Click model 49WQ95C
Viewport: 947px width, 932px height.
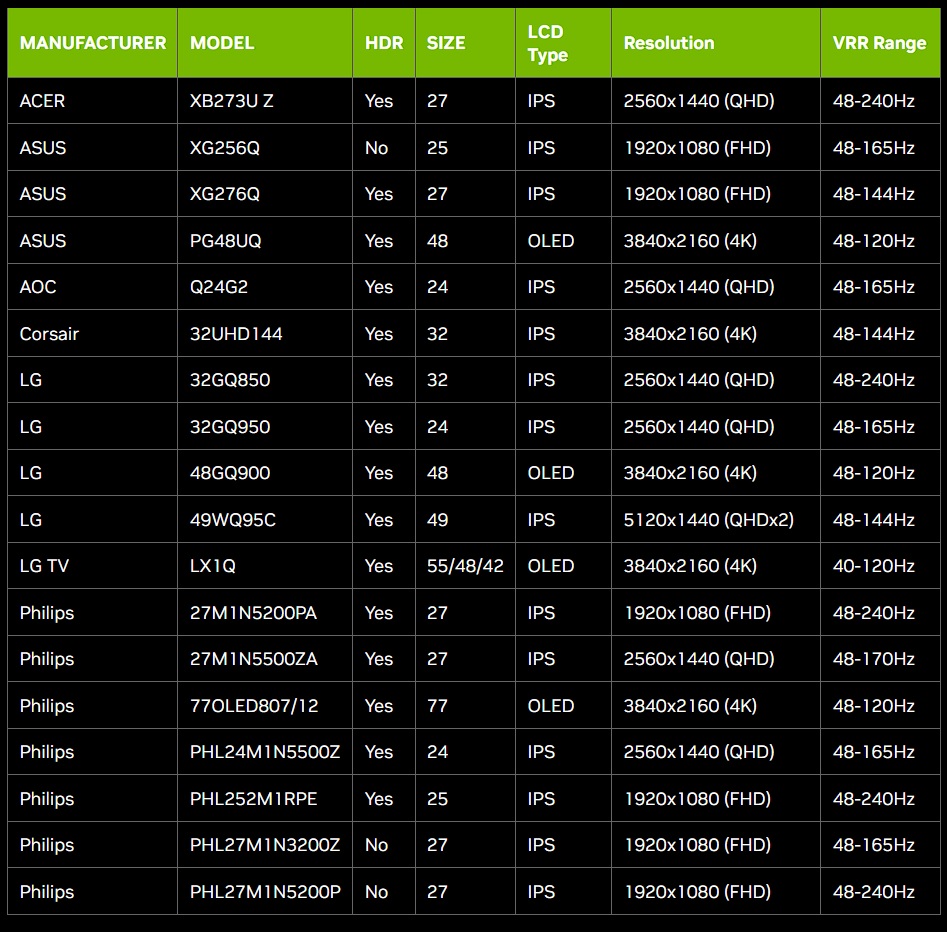pyautogui.click(x=265, y=519)
